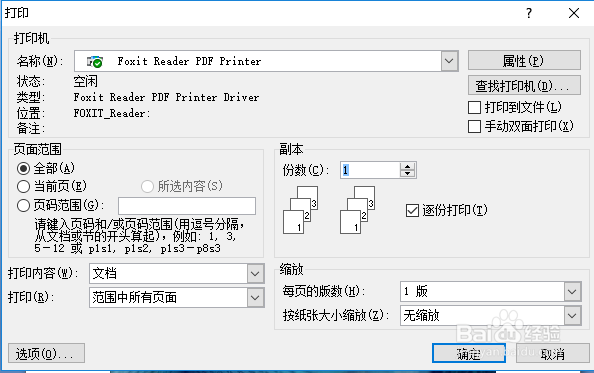Click the page range text field
The width and height of the screenshot is (594, 373).
[x=187, y=206]
